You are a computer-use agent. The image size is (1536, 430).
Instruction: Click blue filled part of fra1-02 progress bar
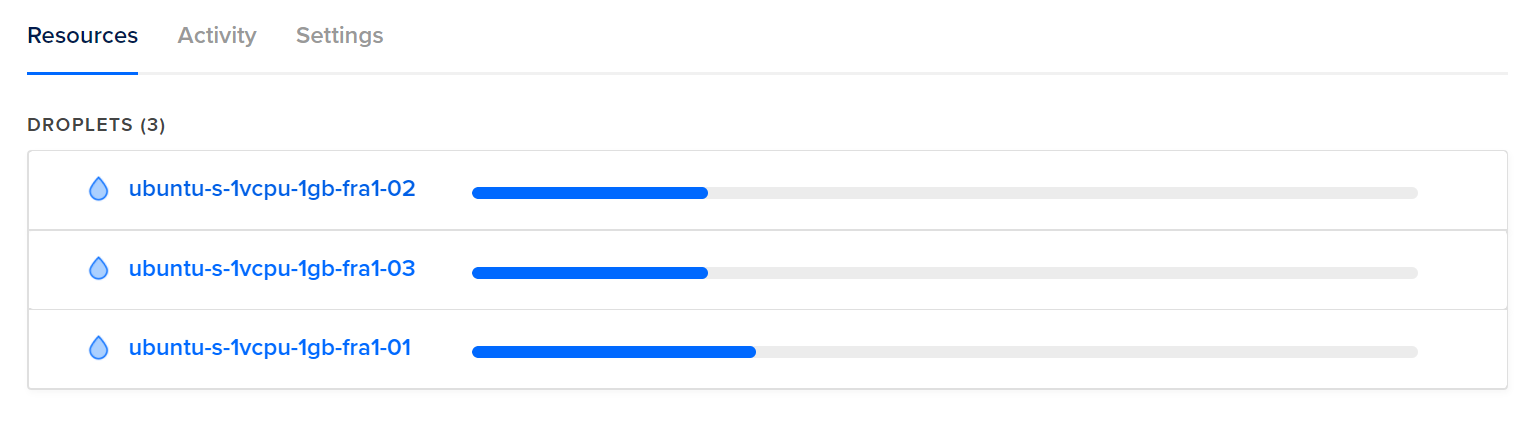click(x=590, y=193)
